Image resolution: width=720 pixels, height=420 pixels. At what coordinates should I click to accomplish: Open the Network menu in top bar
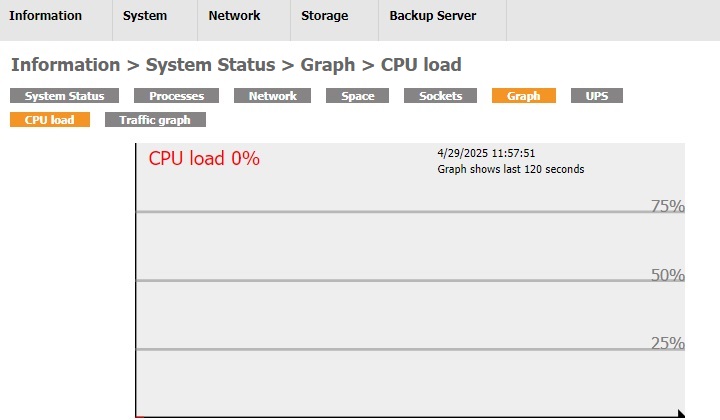(x=234, y=16)
